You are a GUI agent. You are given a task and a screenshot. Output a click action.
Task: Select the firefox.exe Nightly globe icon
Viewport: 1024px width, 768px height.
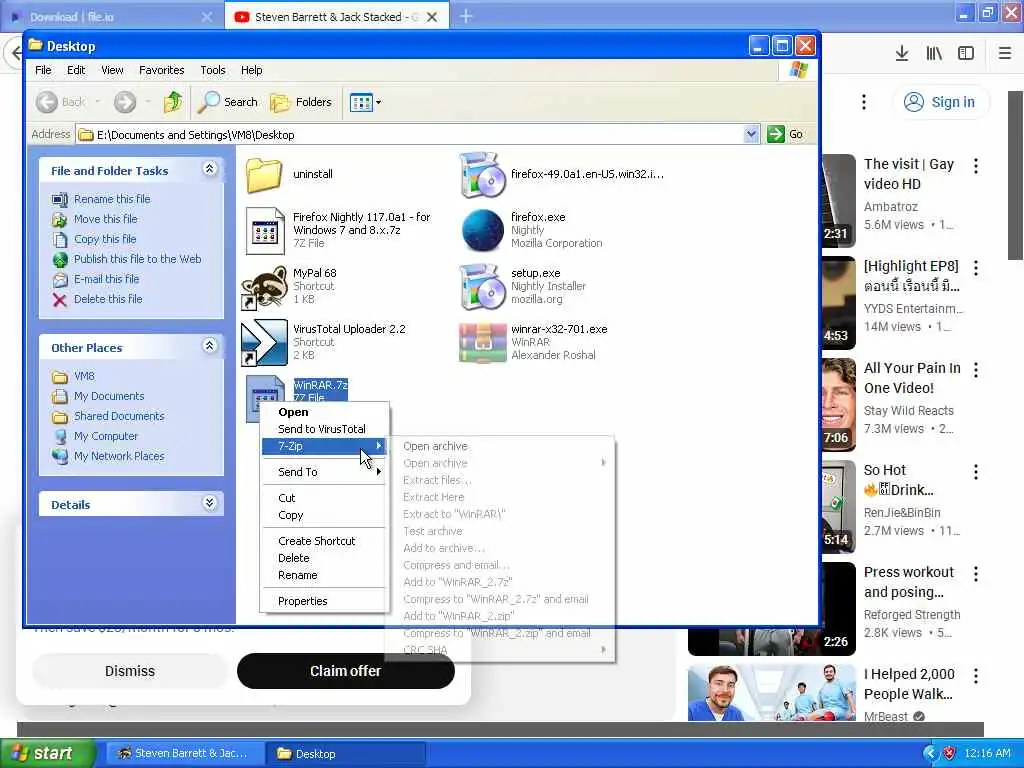click(483, 231)
